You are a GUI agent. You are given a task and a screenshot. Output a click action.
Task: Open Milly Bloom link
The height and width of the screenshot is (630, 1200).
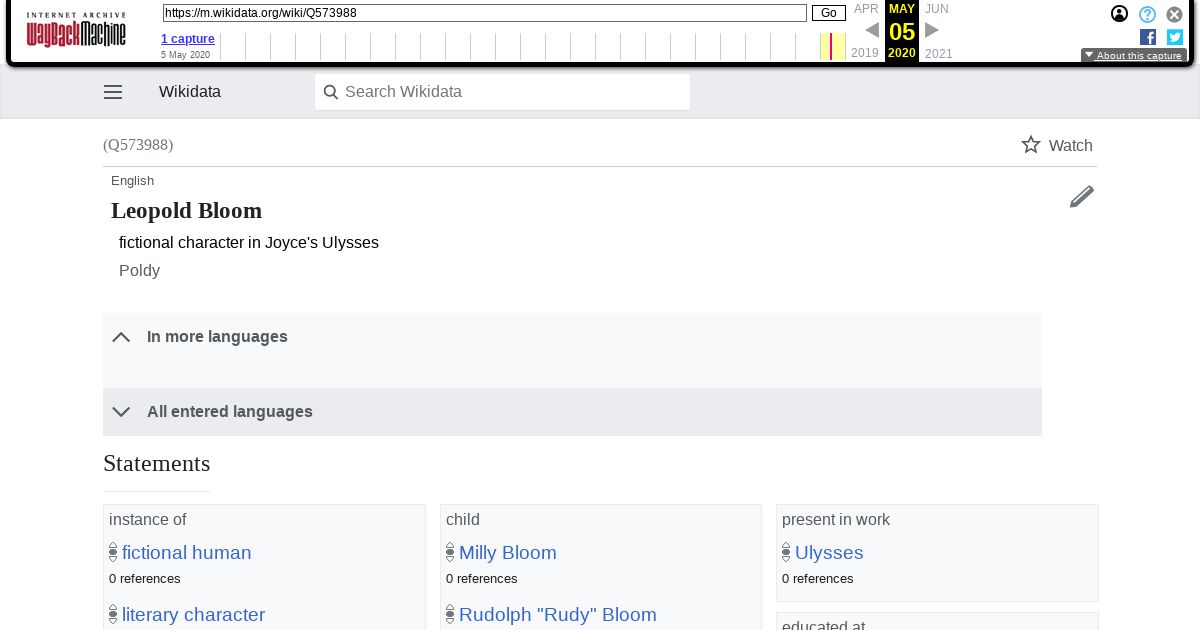508,553
